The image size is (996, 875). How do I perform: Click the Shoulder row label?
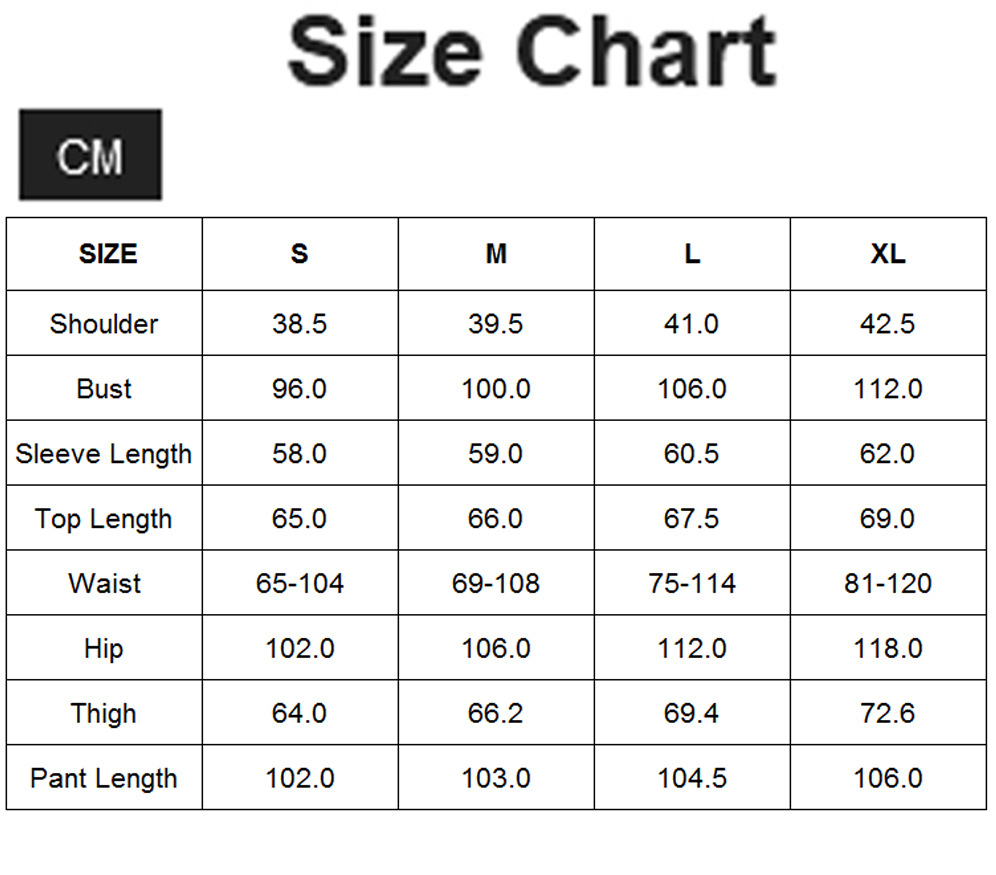tap(104, 324)
